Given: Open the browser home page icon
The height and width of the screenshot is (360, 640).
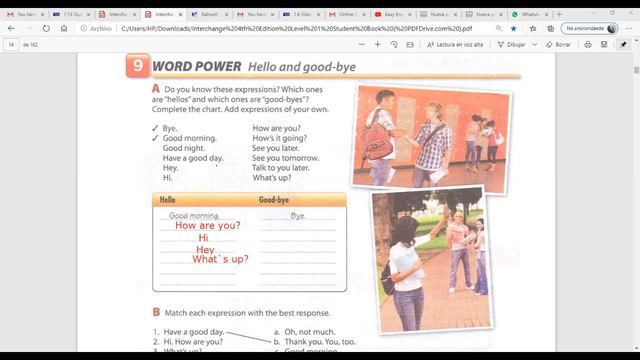Looking at the screenshot, I should tap(64, 29).
